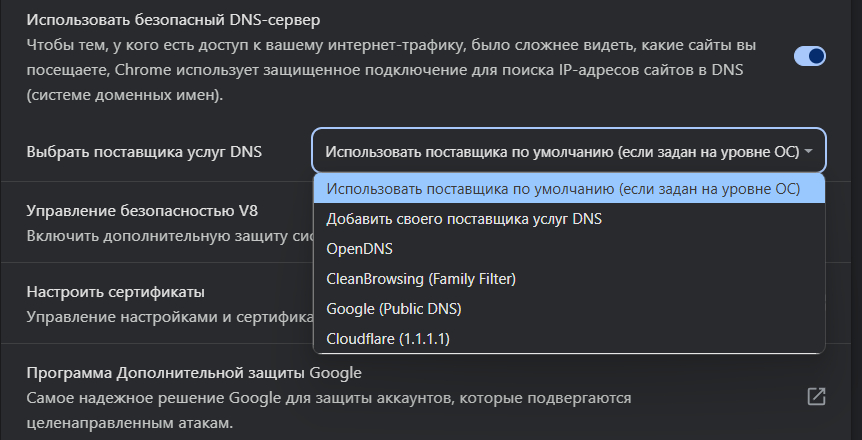Image resolution: width=862 pixels, height=440 pixels.
Task: Open Google Advanced Protection external link icon
Action: (816, 396)
